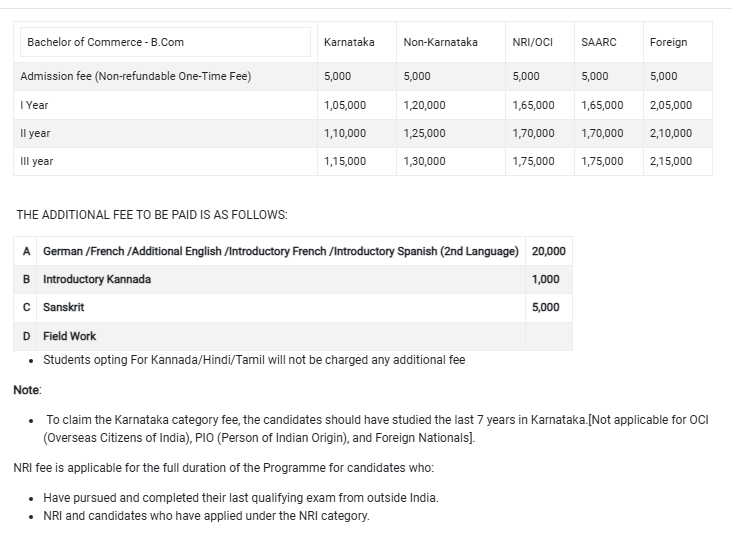Select the Foreign column header
This screenshot has width=732, height=547.
(668, 42)
